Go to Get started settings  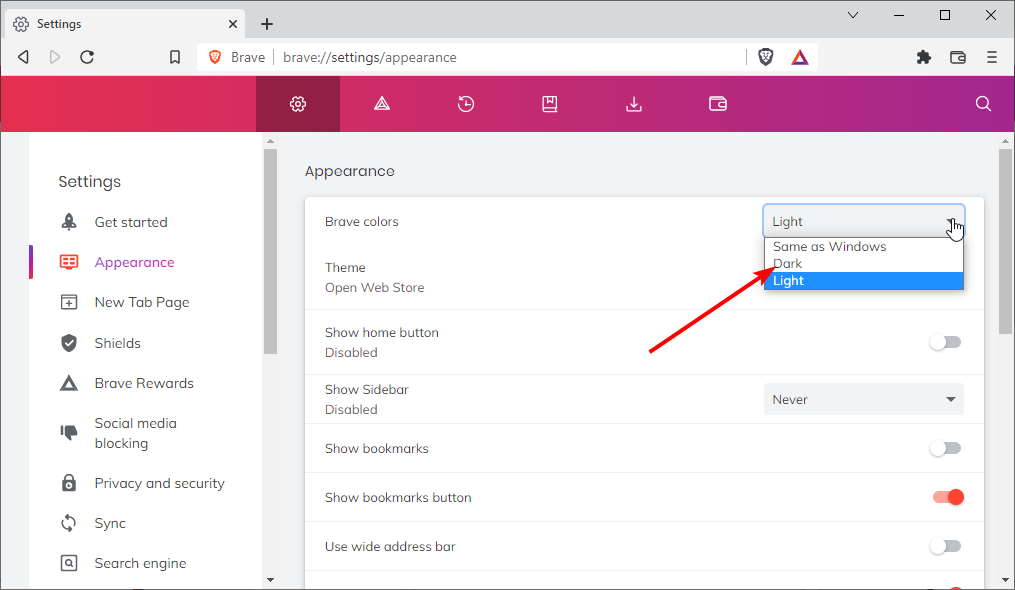pos(131,222)
